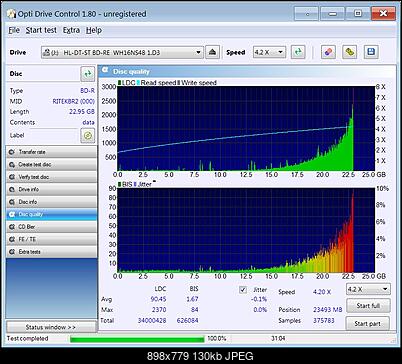Click the elapsed time 31:04
Screen dimensions: 402x364
point(278,338)
